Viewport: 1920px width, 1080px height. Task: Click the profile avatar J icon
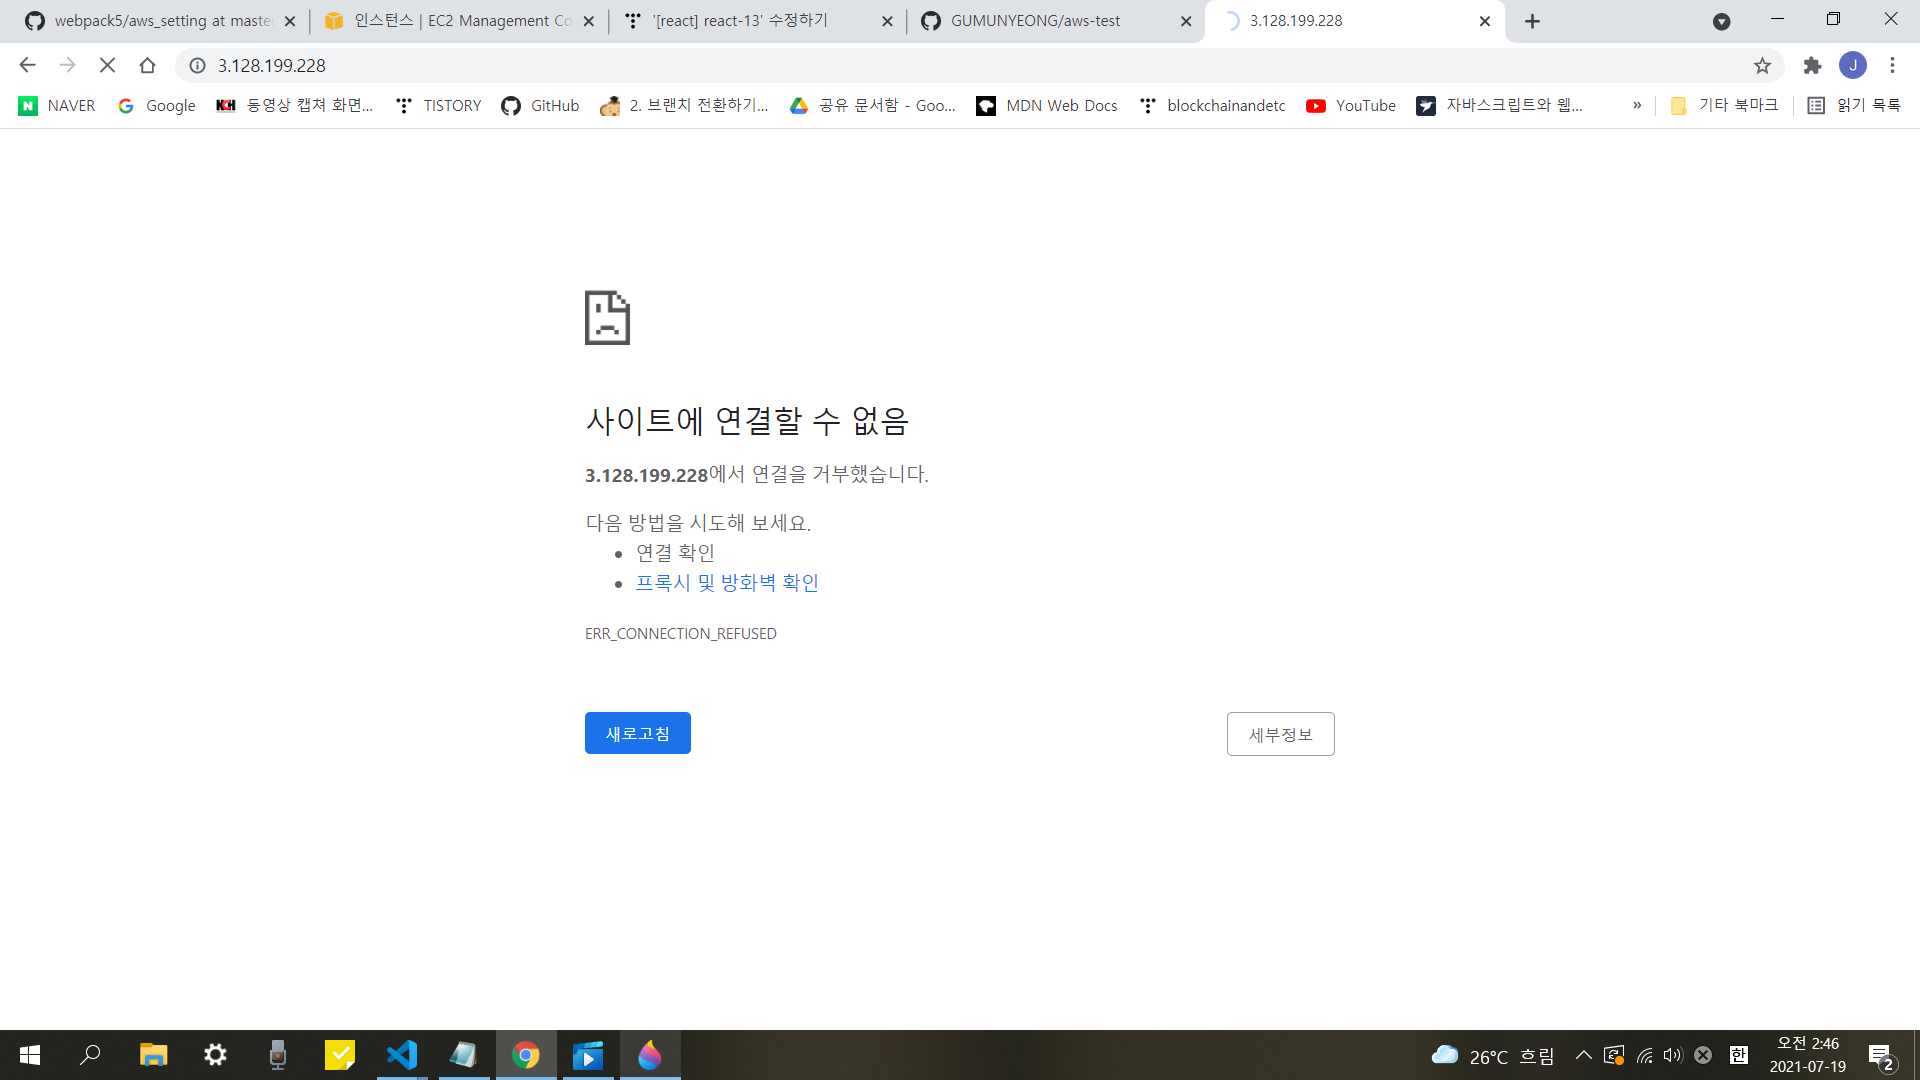pos(1853,65)
